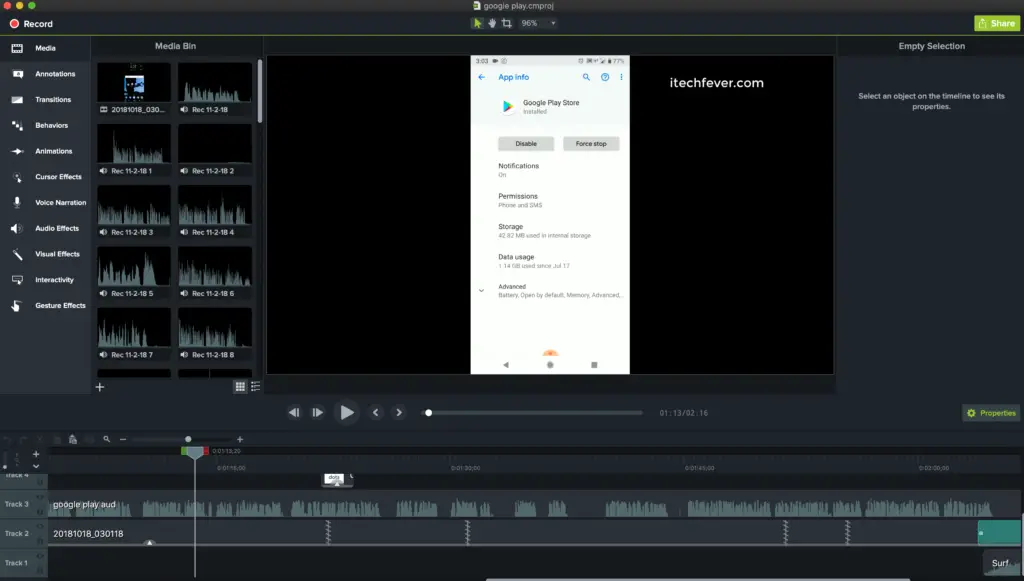Viewport: 1024px width, 581px height.
Task: Open the Behaviors tab
Action: pos(44,125)
